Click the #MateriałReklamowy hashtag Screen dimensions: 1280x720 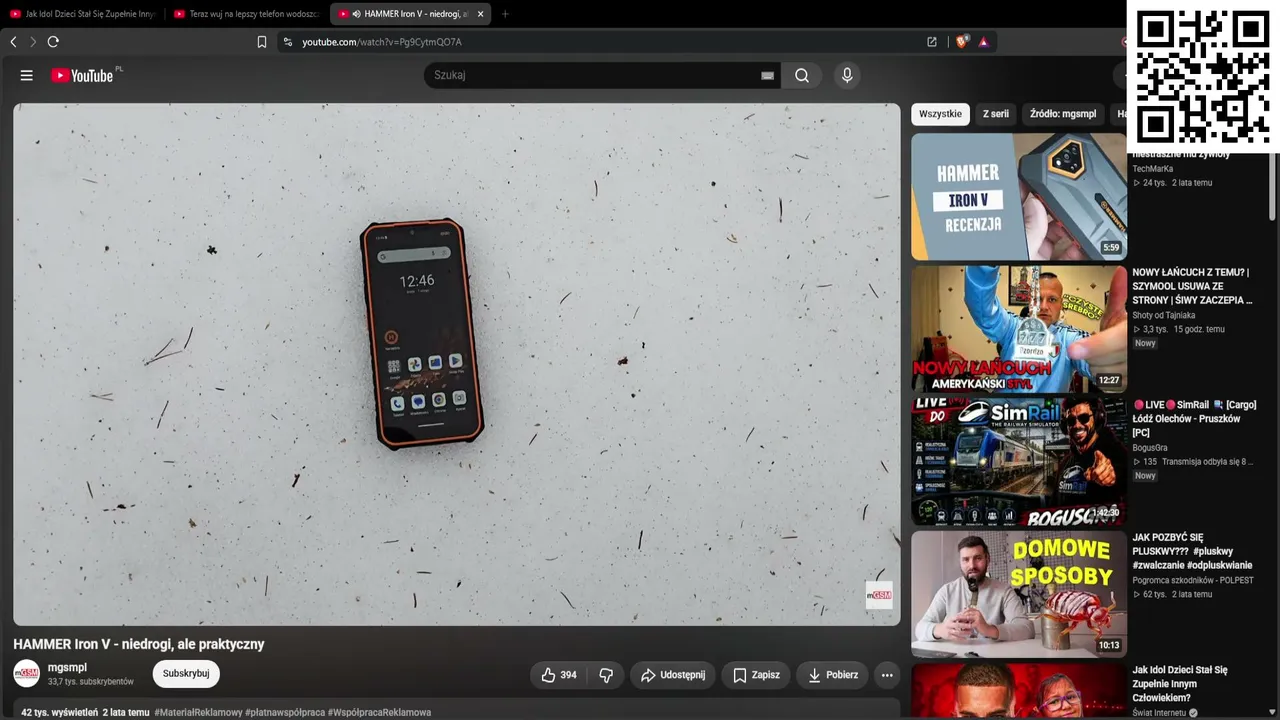click(198, 713)
